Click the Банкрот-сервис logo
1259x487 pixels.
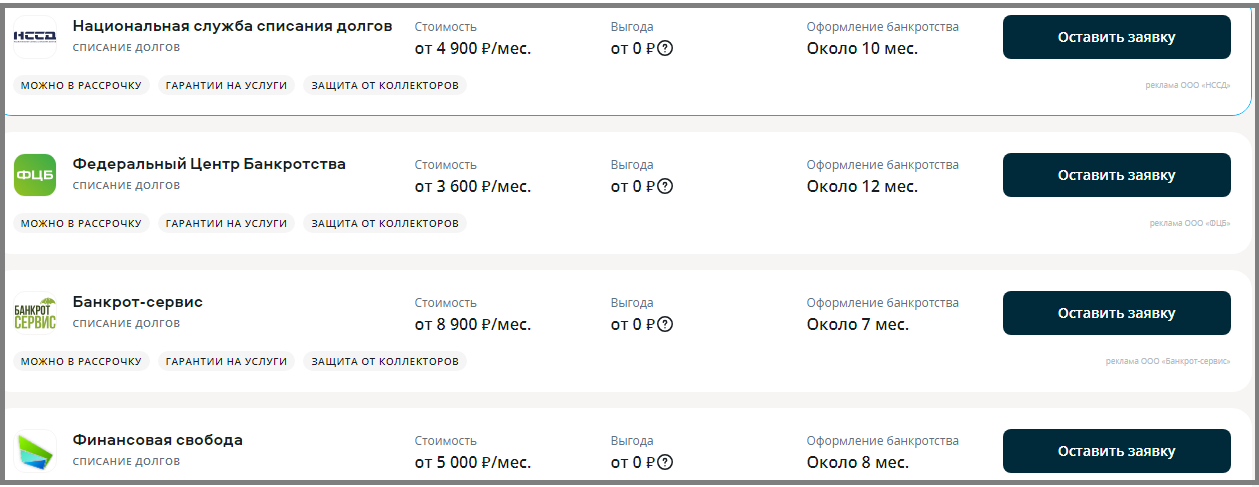click(x=35, y=313)
